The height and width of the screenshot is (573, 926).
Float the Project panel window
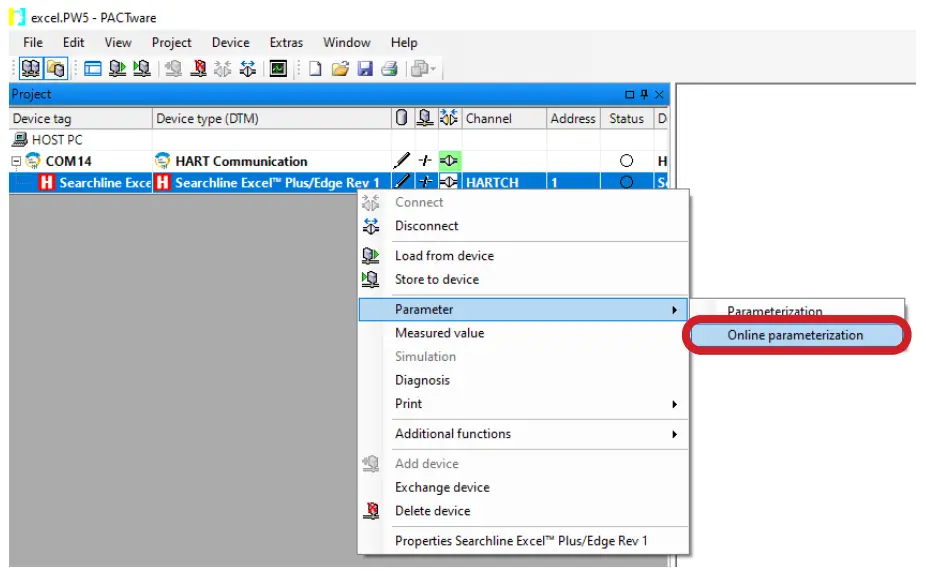point(630,94)
